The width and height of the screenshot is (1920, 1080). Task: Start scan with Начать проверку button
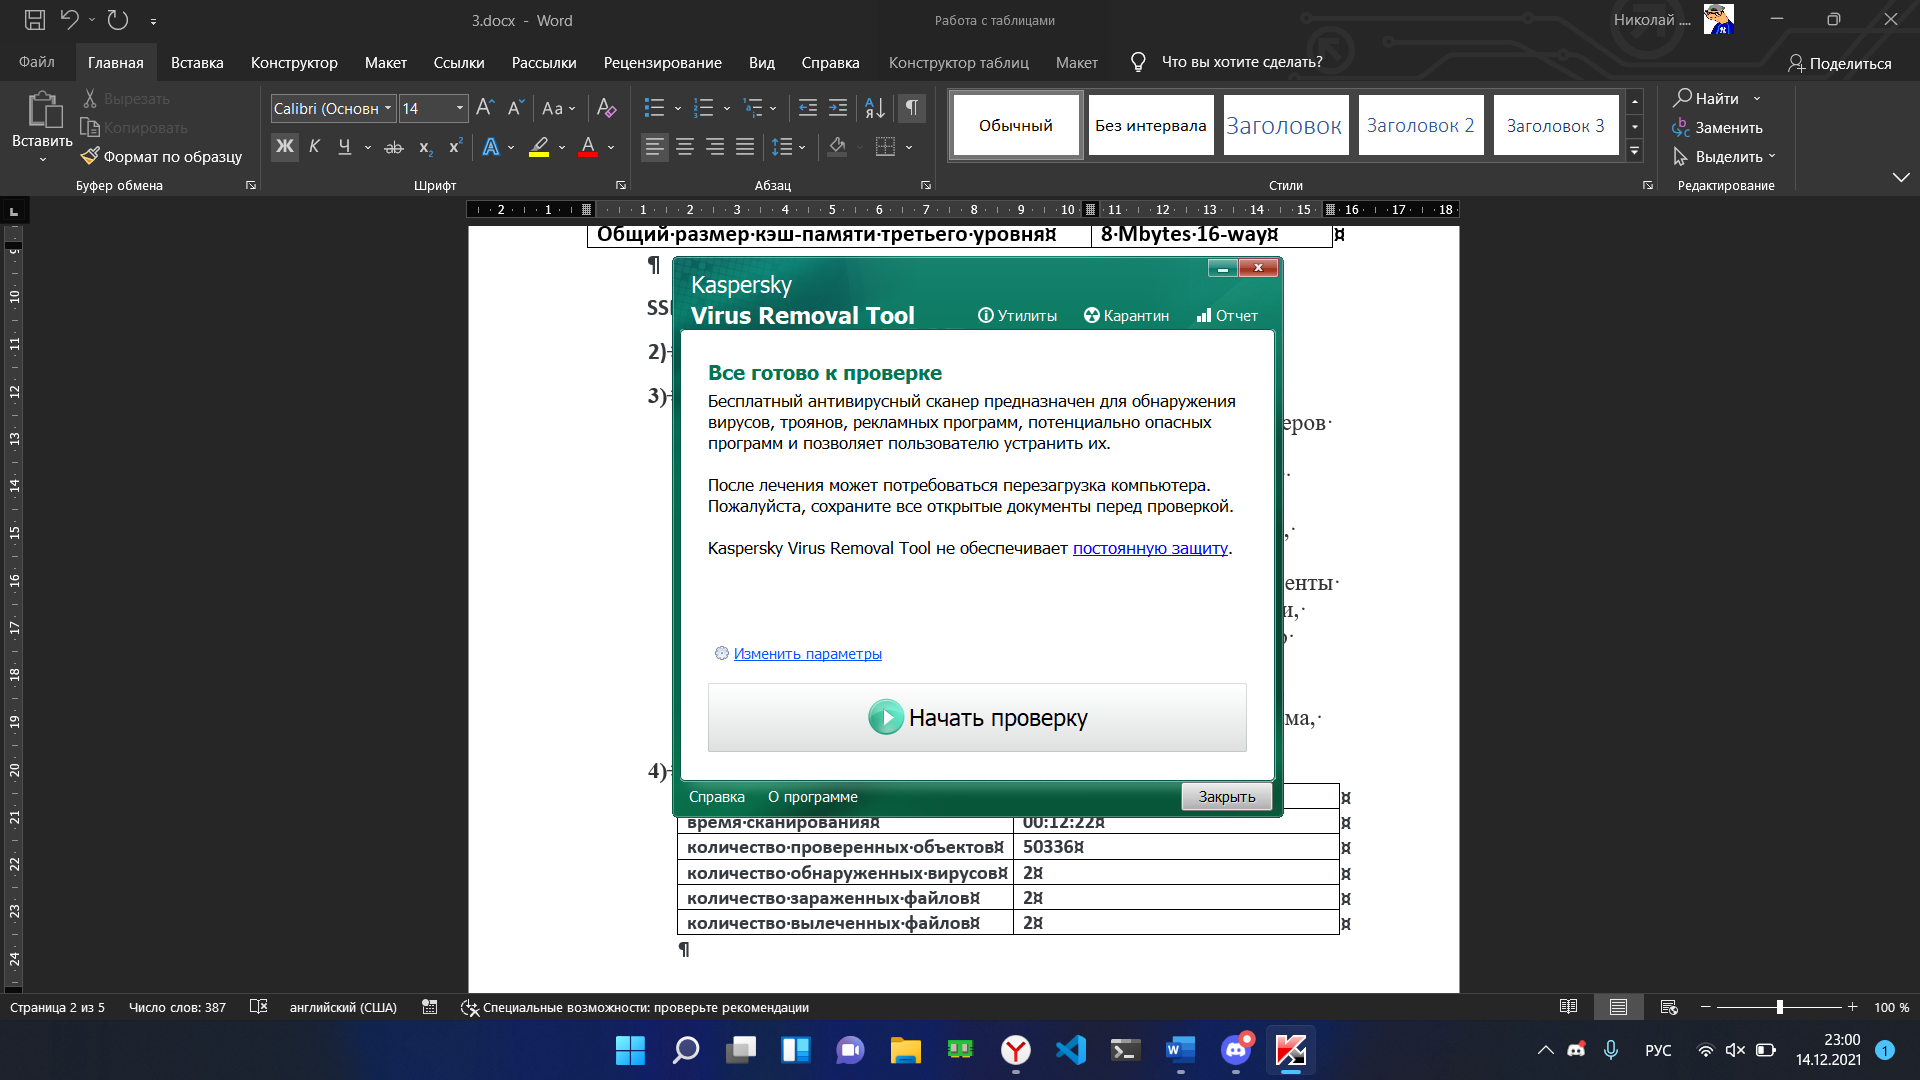click(977, 718)
